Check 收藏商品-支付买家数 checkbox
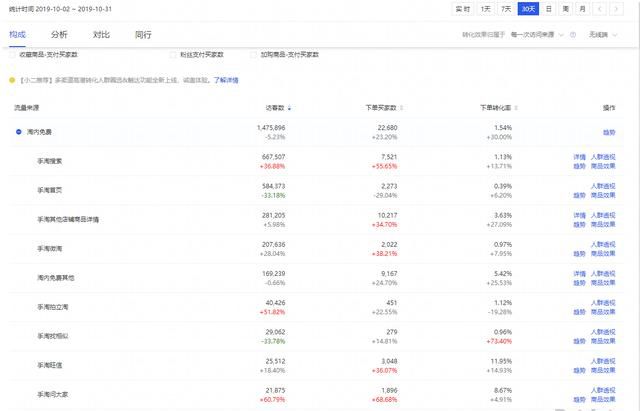The width and height of the screenshot is (640, 411). coord(12,55)
